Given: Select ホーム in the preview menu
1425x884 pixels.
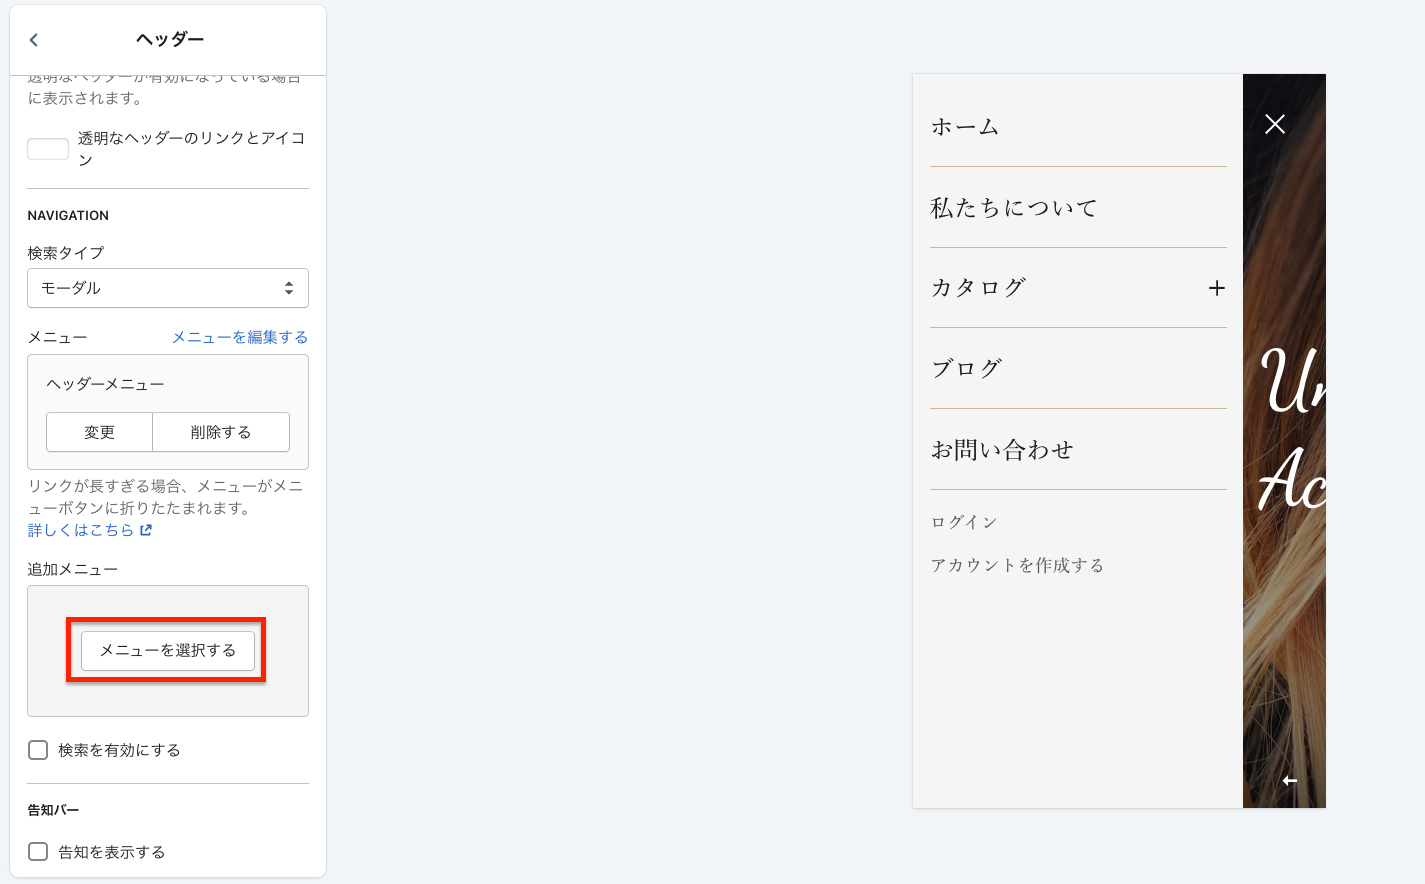Looking at the screenshot, I should 965,127.
